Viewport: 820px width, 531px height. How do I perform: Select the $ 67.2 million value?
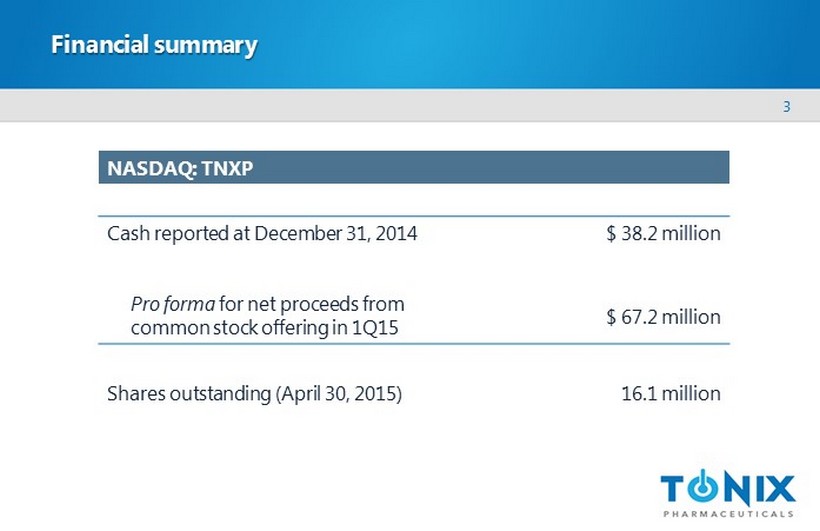pyautogui.click(x=663, y=316)
